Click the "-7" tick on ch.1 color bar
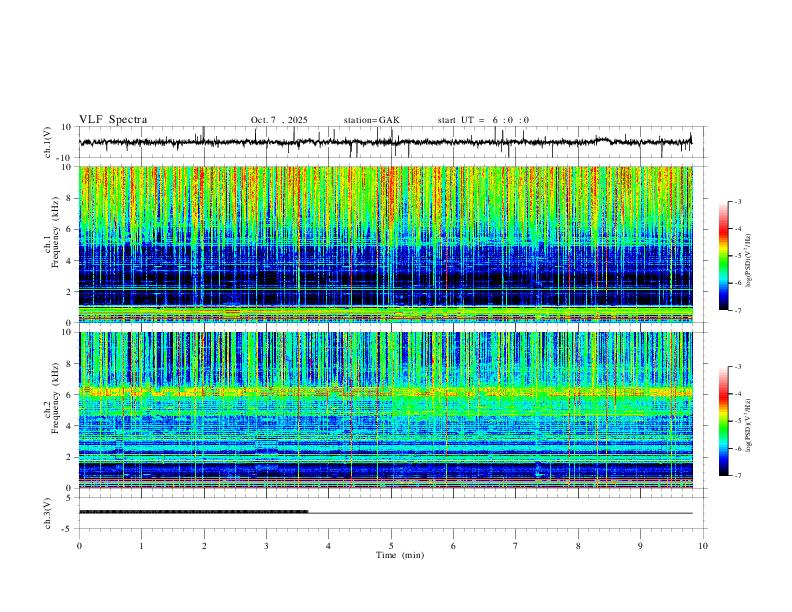The image size is (792, 612). 737,310
